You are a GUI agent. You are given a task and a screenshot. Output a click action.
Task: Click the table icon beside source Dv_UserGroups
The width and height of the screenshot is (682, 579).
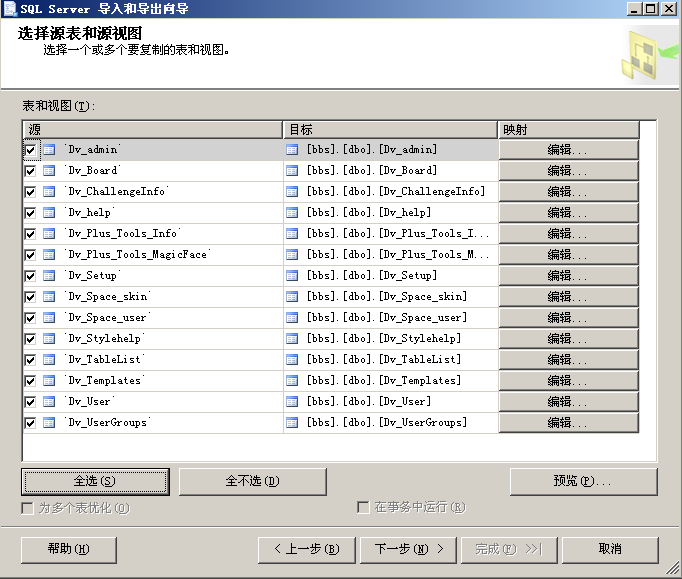(49, 423)
